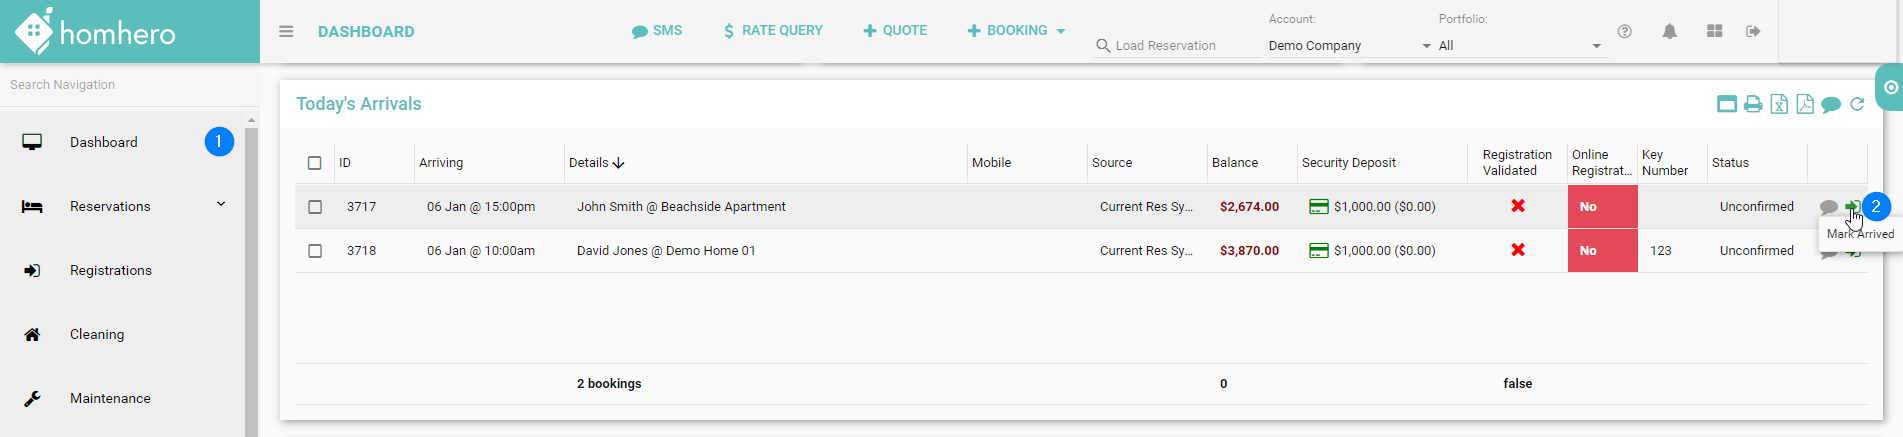Go to Cleaning in the sidebar
Image resolution: width=1903 pixels, height=437 pixels.
point(97,335)
